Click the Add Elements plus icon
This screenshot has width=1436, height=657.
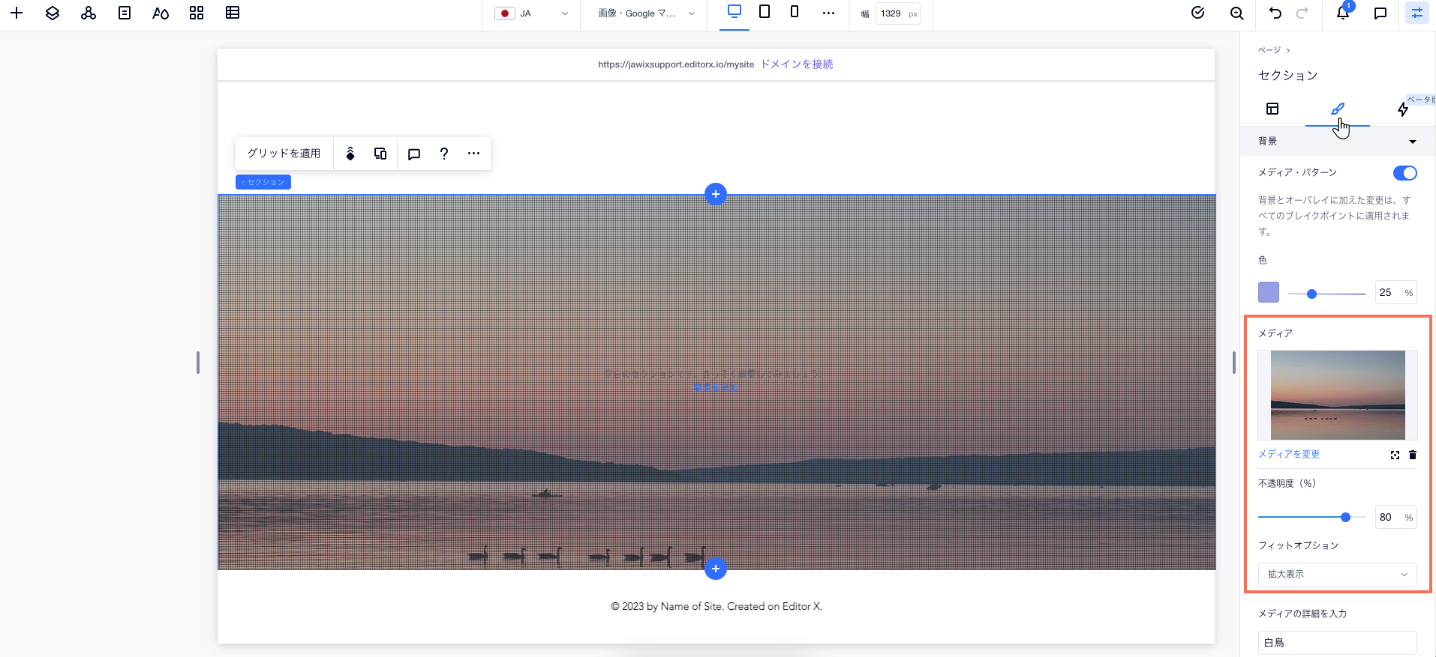[16, 13]
